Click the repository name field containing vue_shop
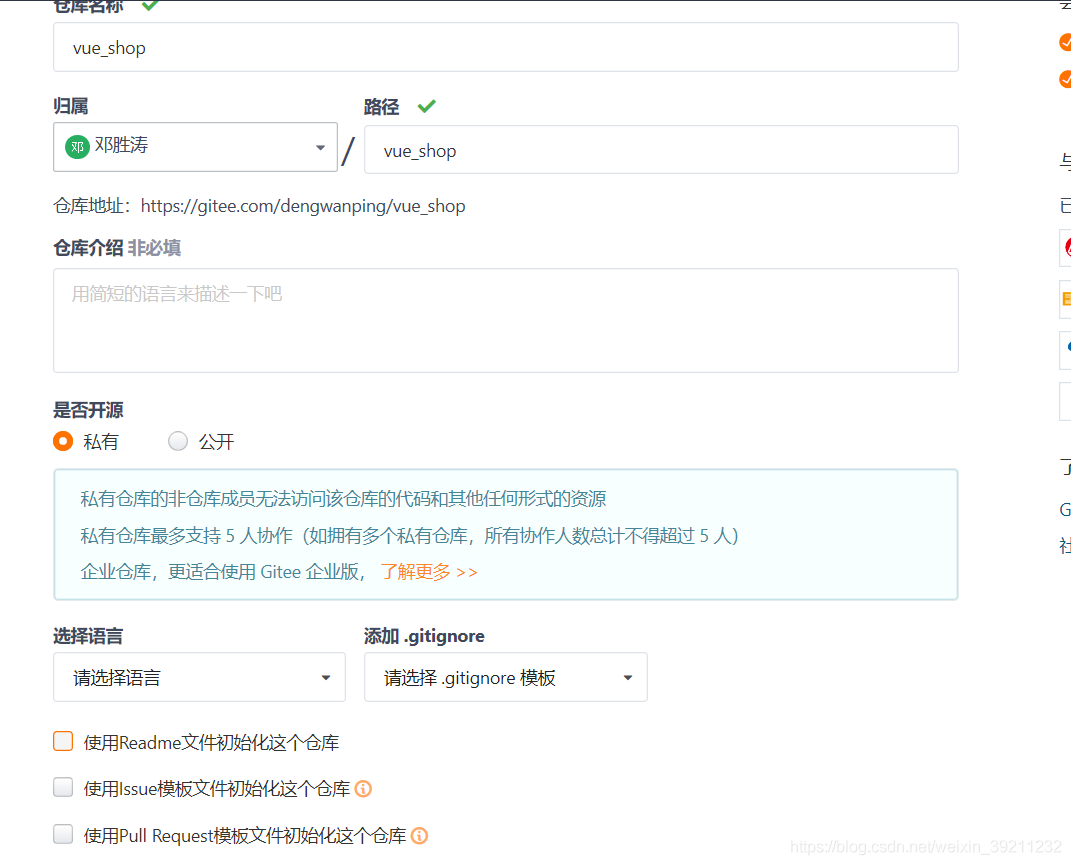 pyautogui.click(x=505, y=47)
